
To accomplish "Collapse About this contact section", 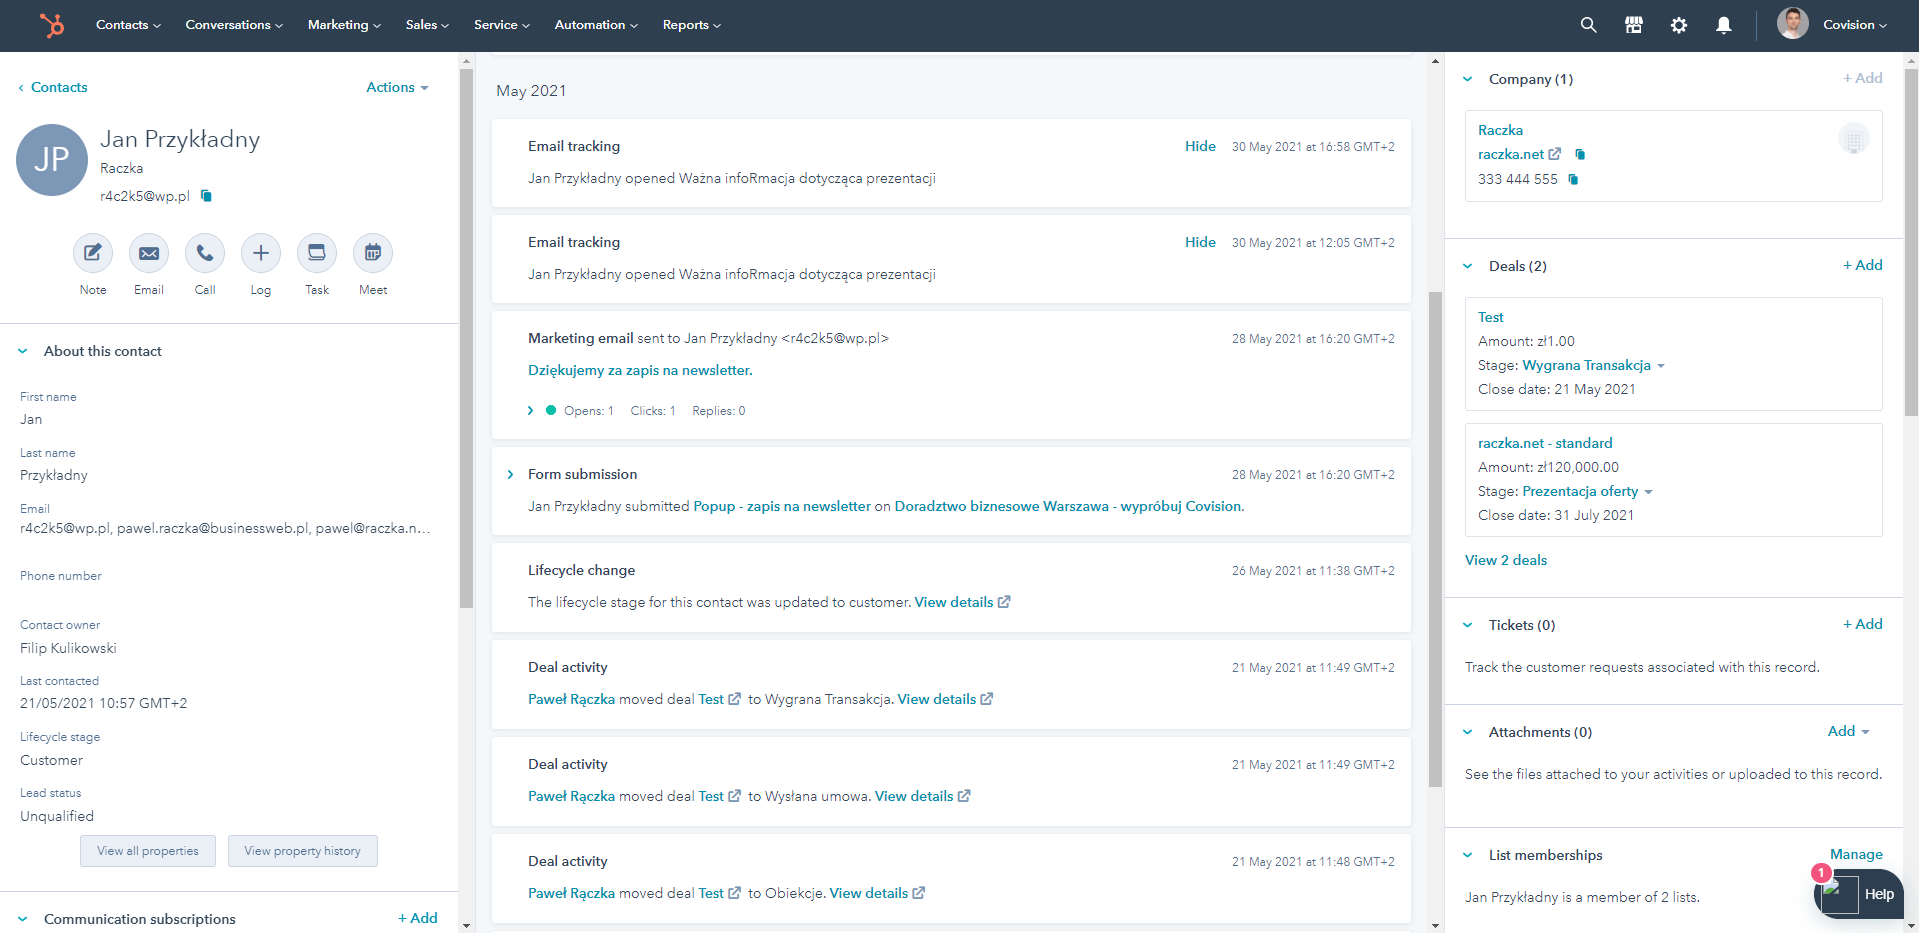I will (x=23, y=351).
